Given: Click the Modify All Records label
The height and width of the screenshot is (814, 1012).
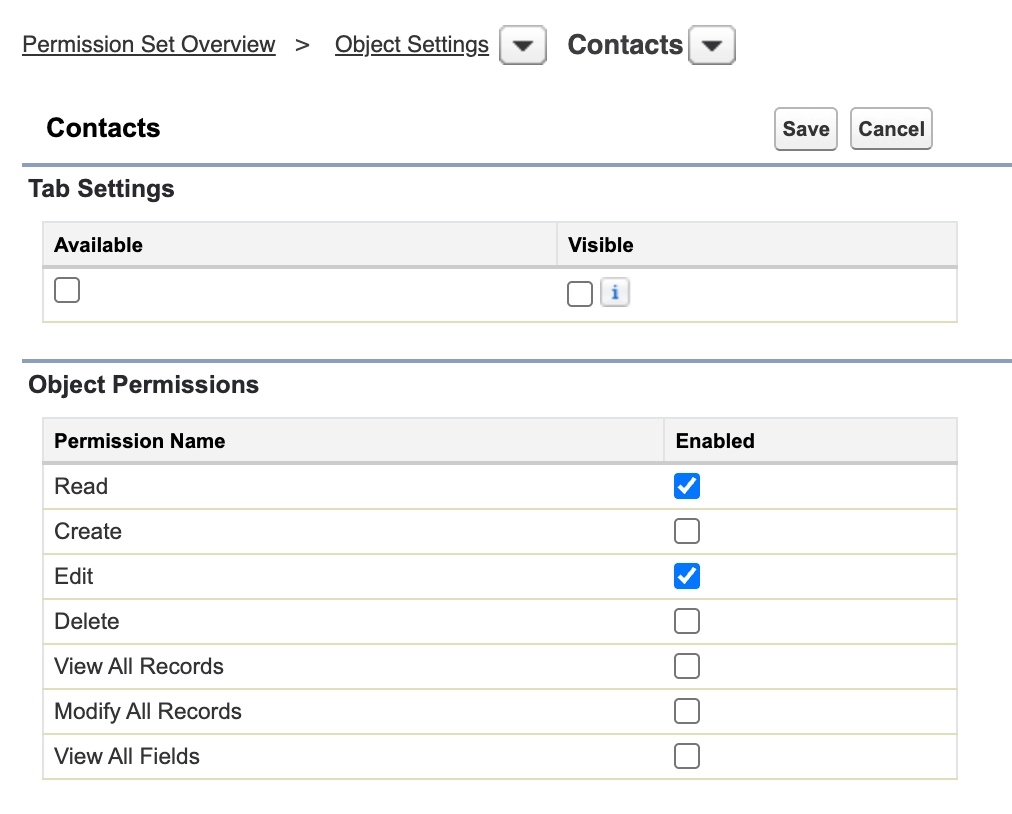Looking at the screenshot, I should point(148,711).
